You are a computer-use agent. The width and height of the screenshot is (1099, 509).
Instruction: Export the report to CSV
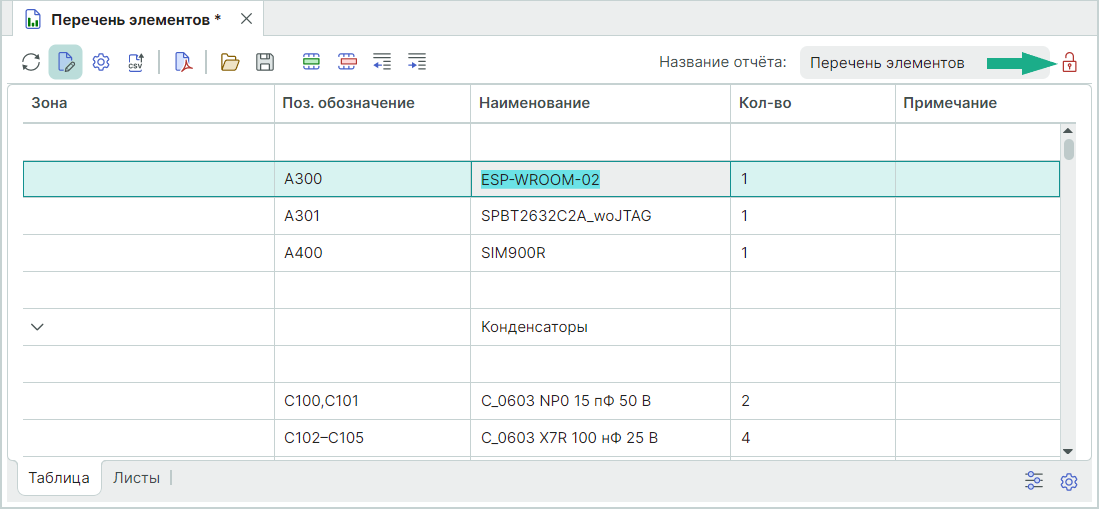point(135,62)
